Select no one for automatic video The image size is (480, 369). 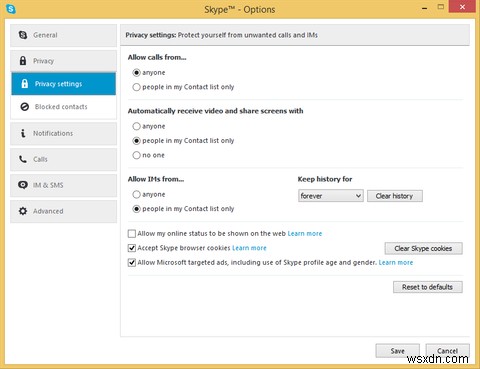point(136,155)
